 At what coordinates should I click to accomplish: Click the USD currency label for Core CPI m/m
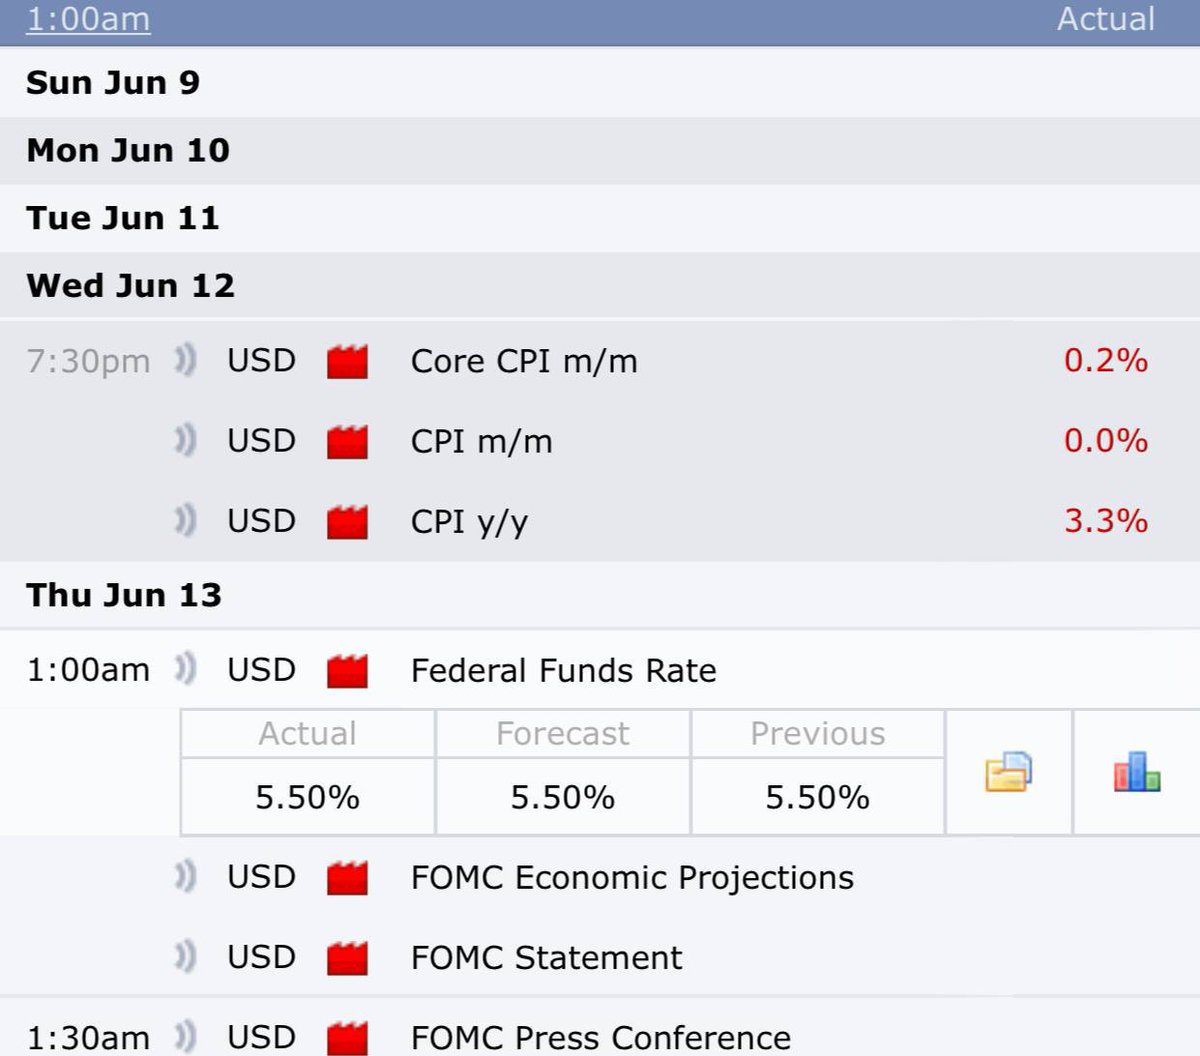click(x=261, y=360)
